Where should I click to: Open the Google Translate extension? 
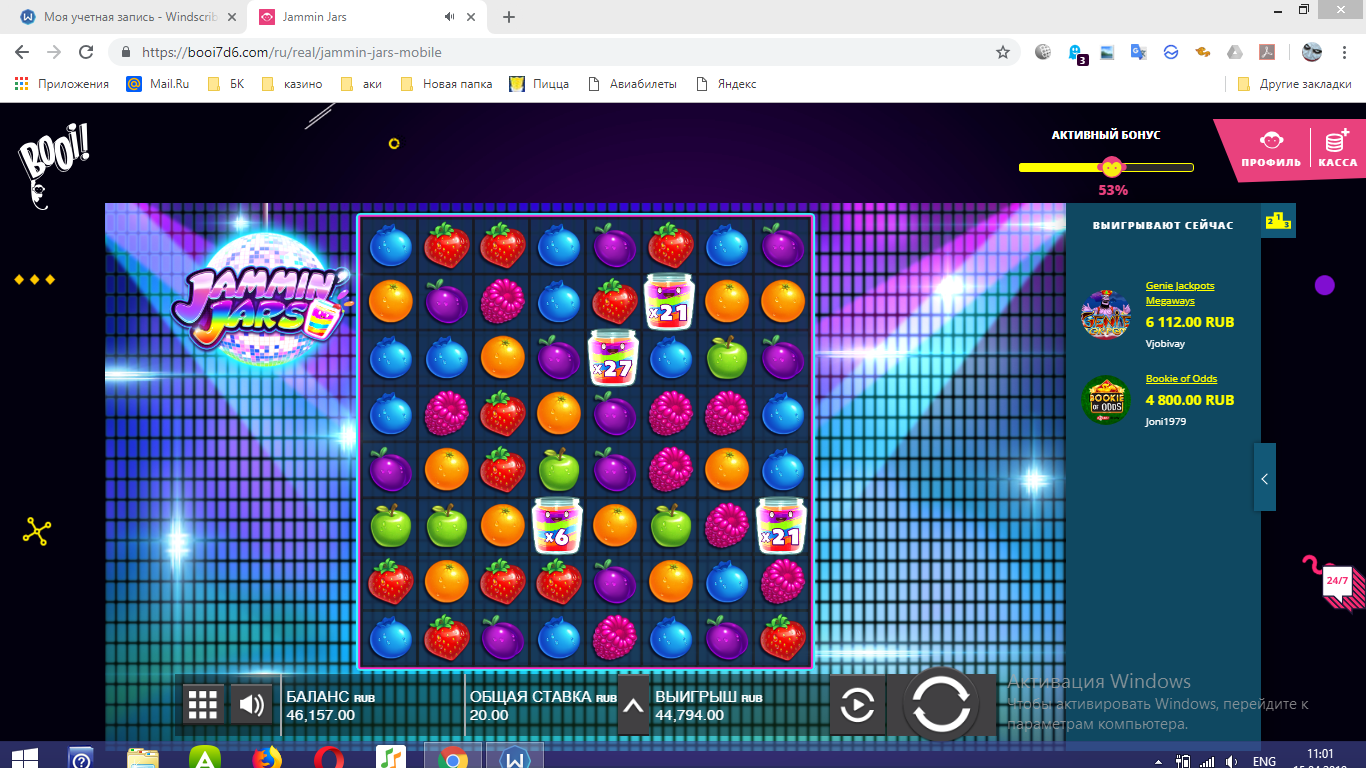click(1139, 52)
